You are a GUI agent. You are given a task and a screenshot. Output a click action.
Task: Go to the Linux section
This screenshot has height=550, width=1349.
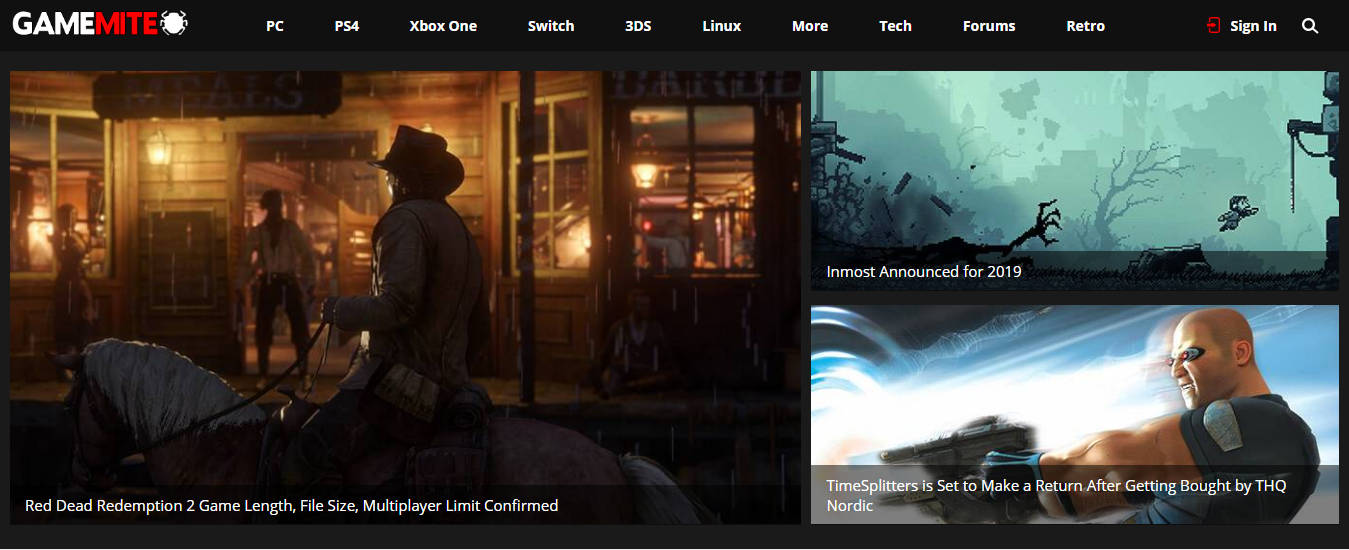tap(722, 26)
